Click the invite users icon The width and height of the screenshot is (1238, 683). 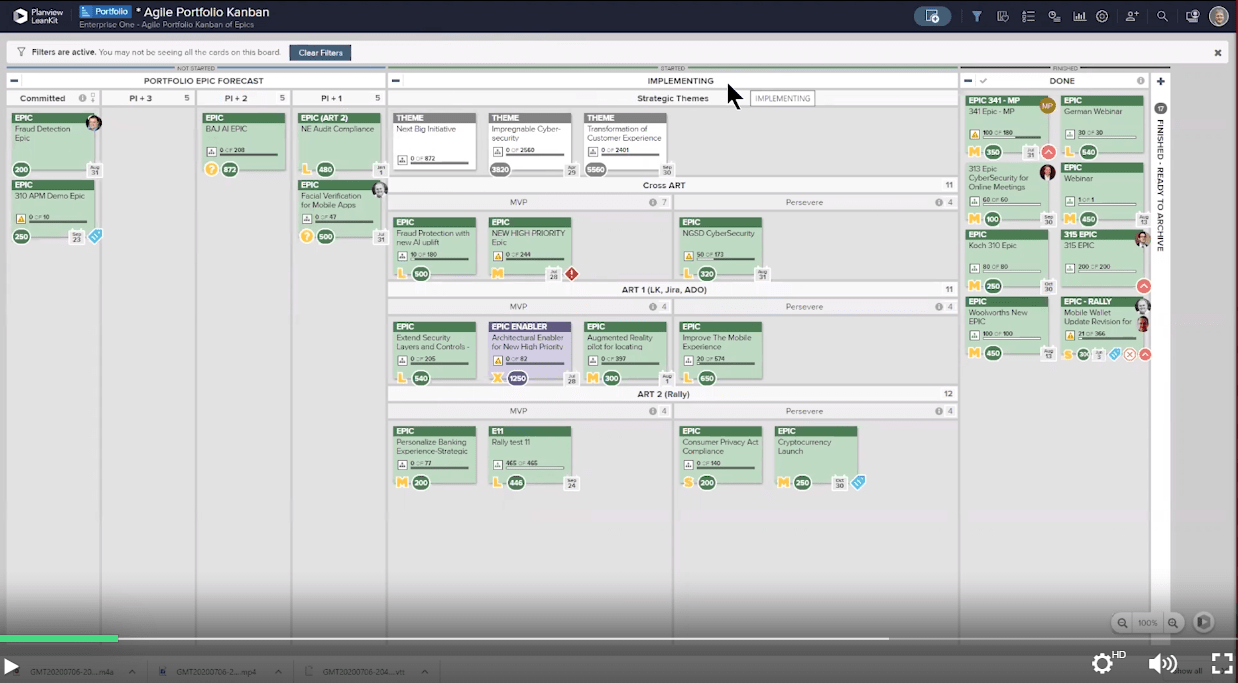click(x=1132, y=16)
